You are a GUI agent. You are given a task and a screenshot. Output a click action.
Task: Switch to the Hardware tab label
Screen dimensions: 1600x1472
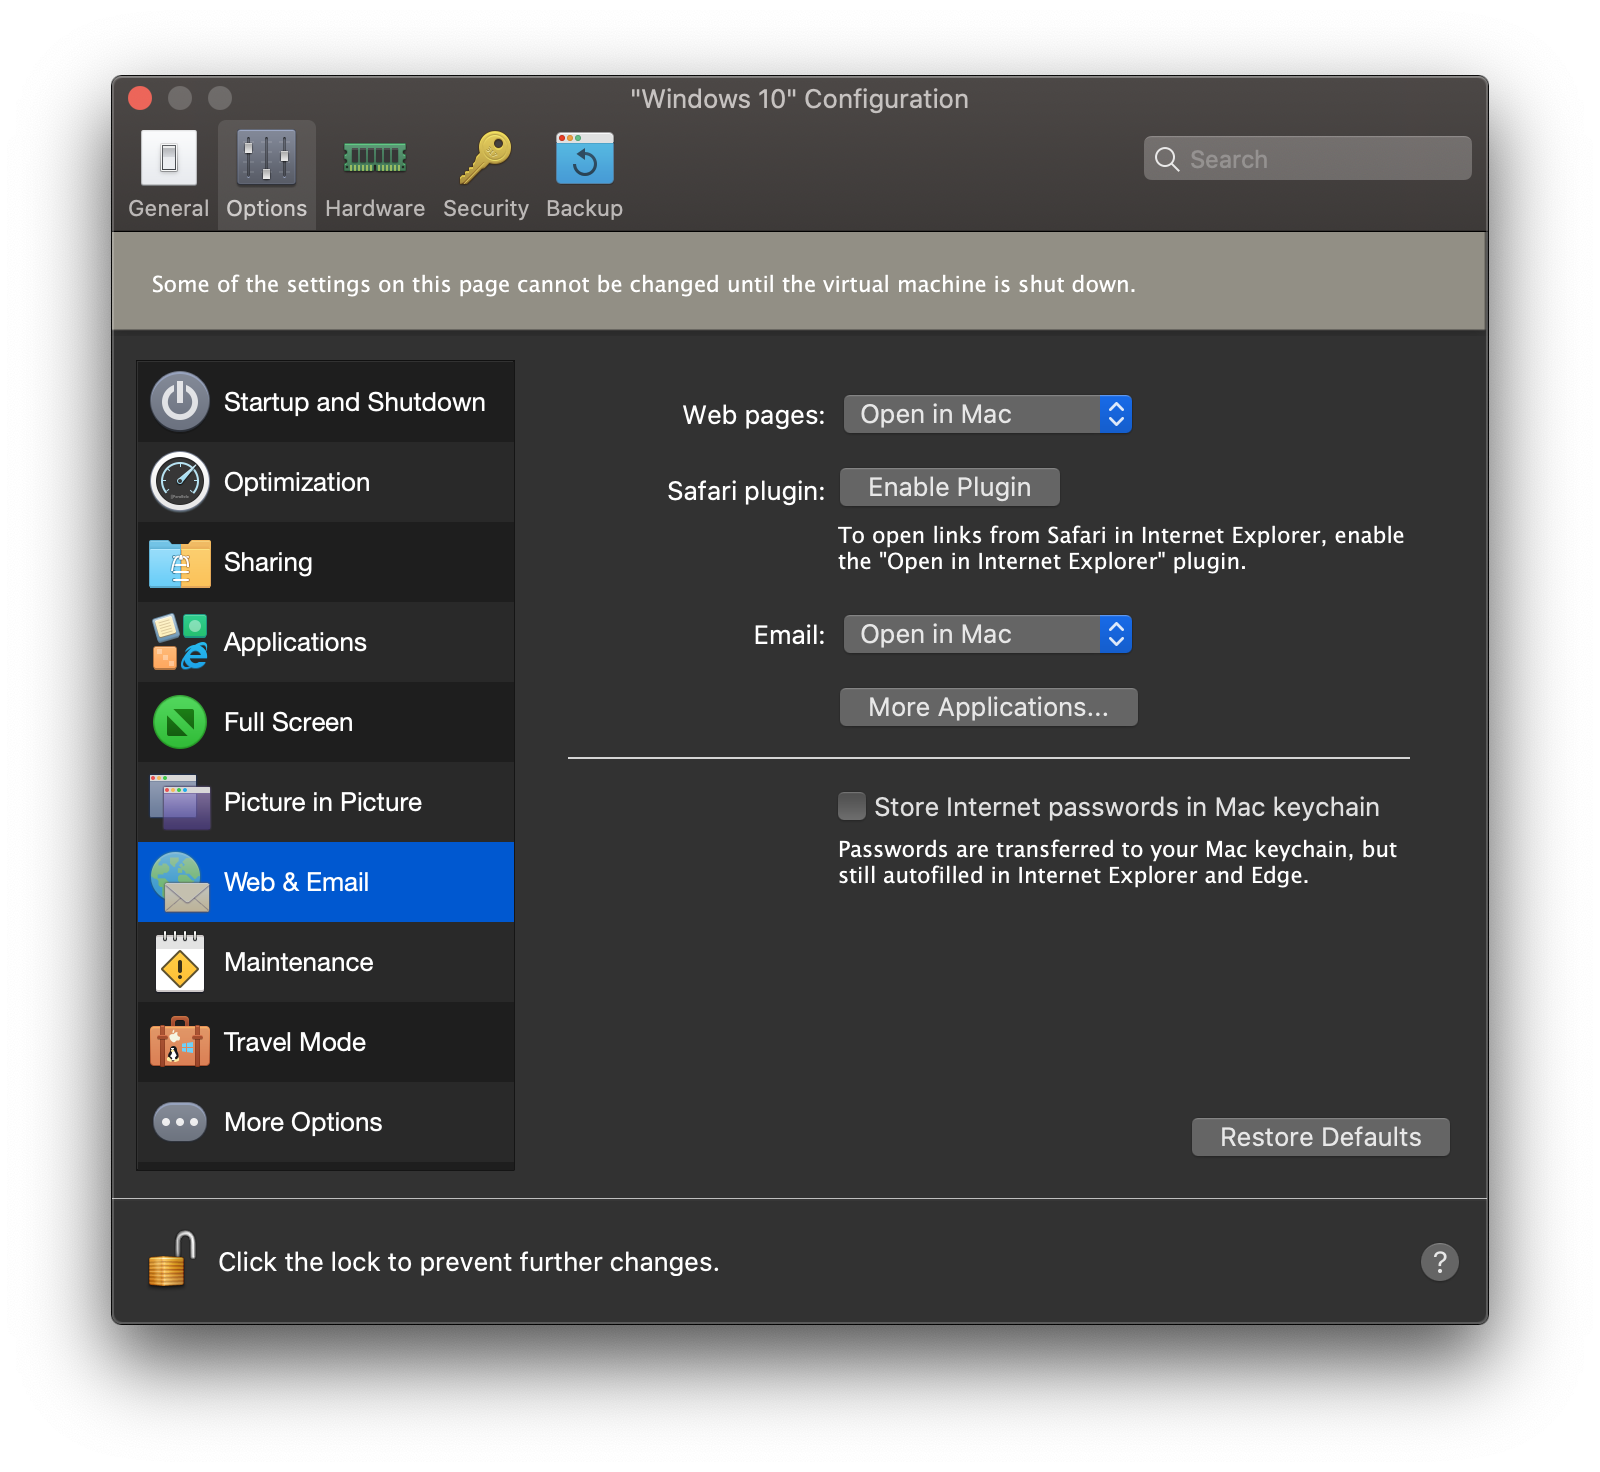pos(375,208)
